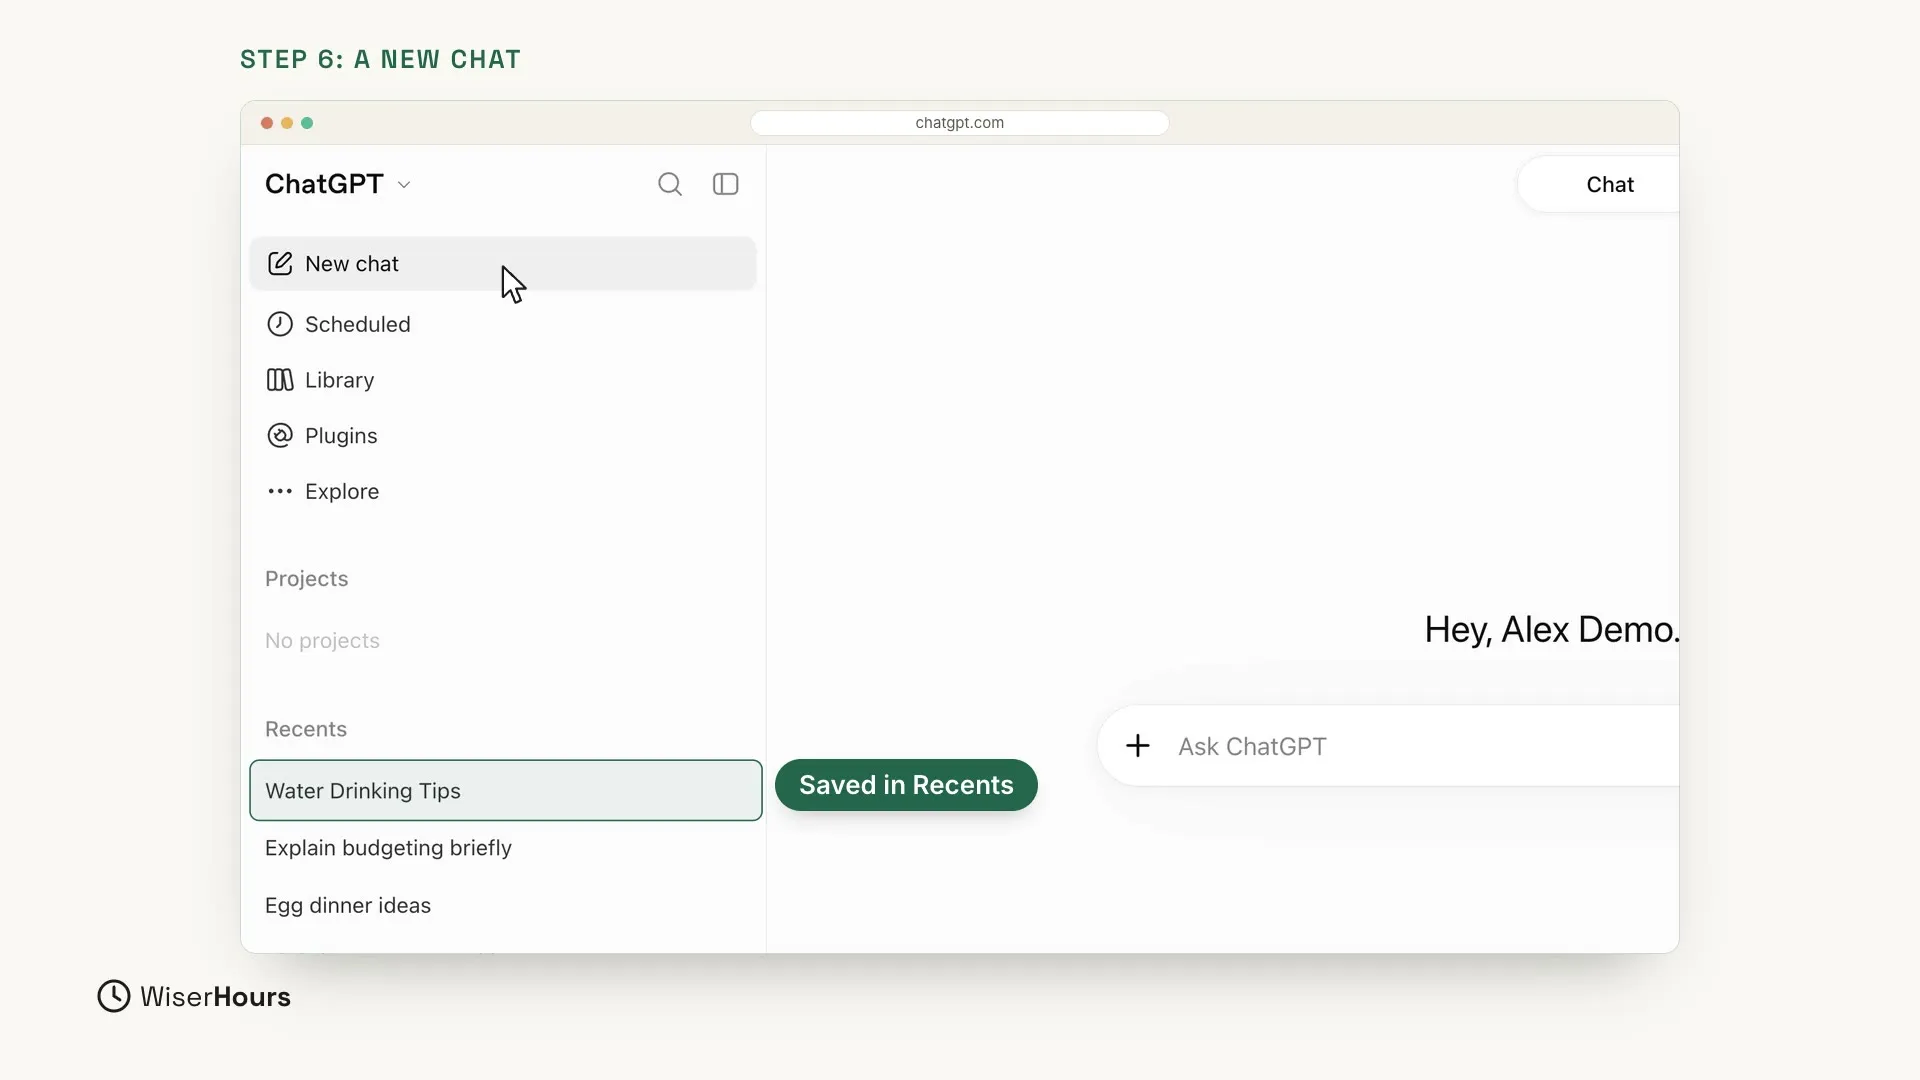This screenshot has width=1920, height=1080.
Task: Open Egg dinner ideas chat
Action: pyautogui.click(x=348, y=905)
